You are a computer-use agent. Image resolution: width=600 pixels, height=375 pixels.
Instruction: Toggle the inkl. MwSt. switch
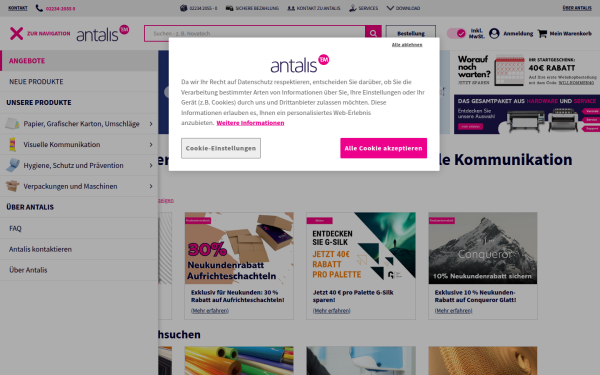tap(457, 33)
